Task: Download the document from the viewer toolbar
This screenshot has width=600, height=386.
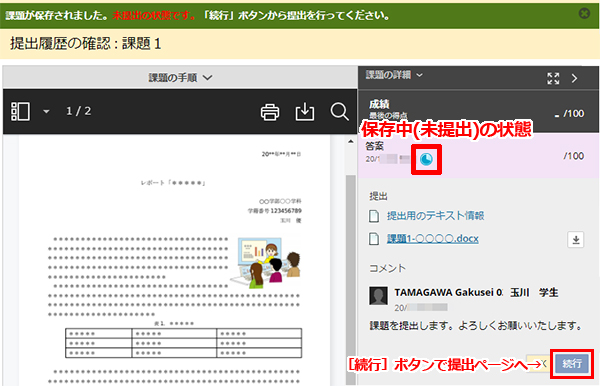Action: (305, 112)
